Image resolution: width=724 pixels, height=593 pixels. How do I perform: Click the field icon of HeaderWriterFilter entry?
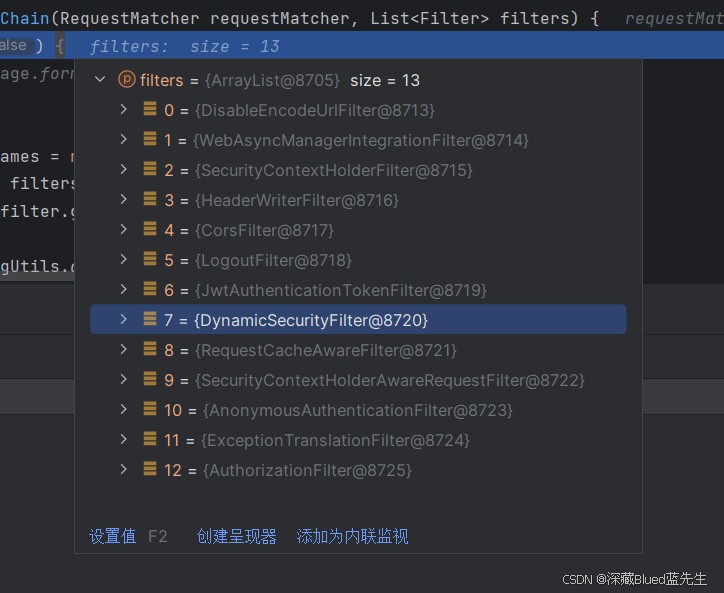(x=150, y=199)
